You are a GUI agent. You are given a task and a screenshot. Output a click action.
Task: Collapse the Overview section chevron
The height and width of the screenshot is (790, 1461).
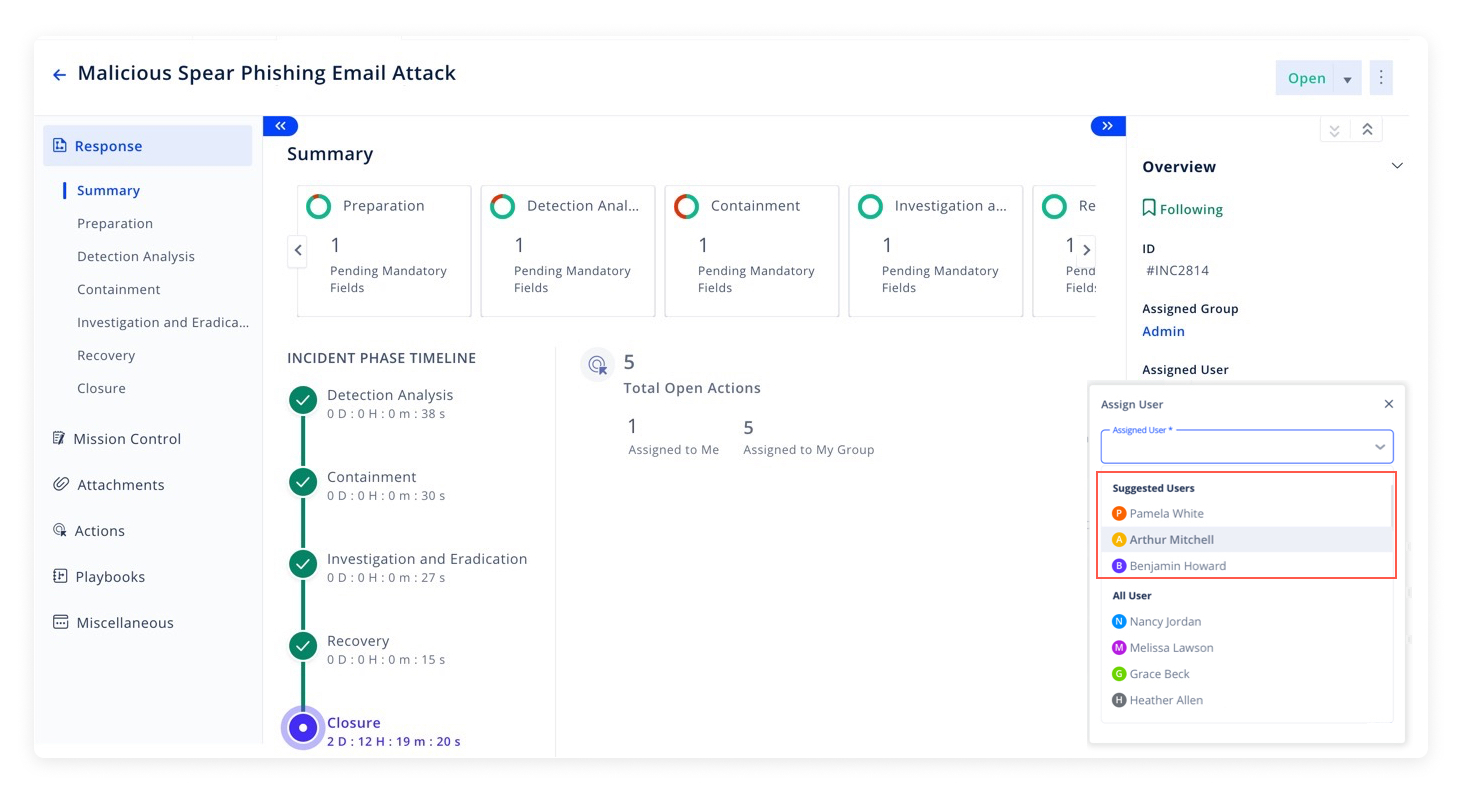[x=1397, y=166]
